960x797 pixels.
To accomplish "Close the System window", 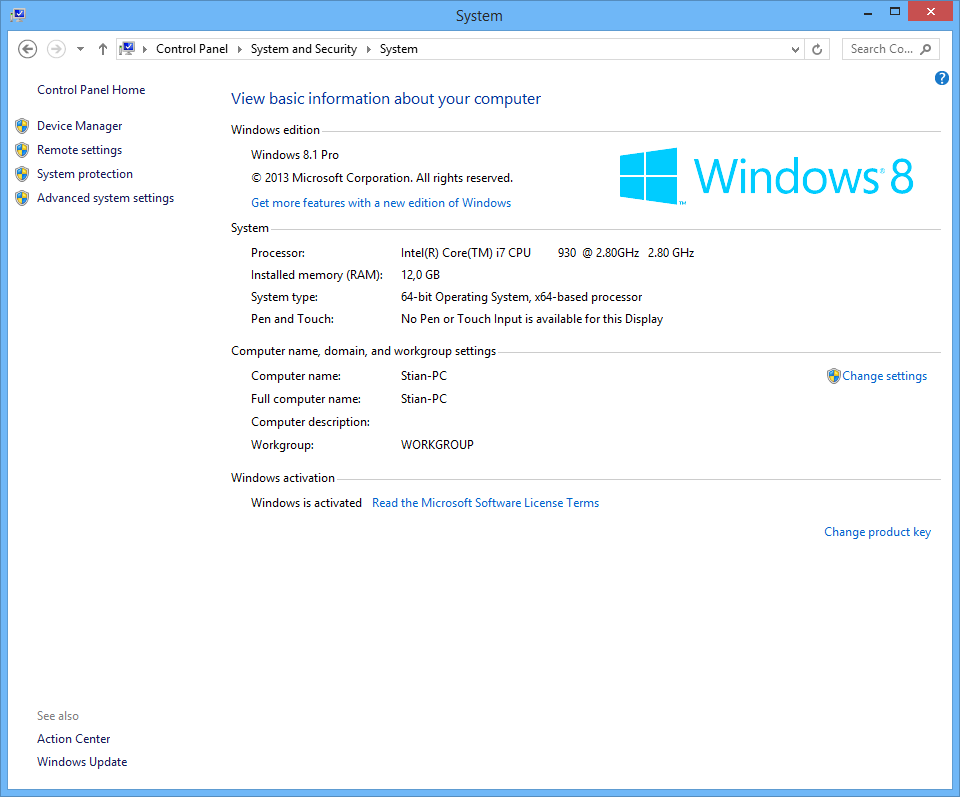I will [931, 12].
